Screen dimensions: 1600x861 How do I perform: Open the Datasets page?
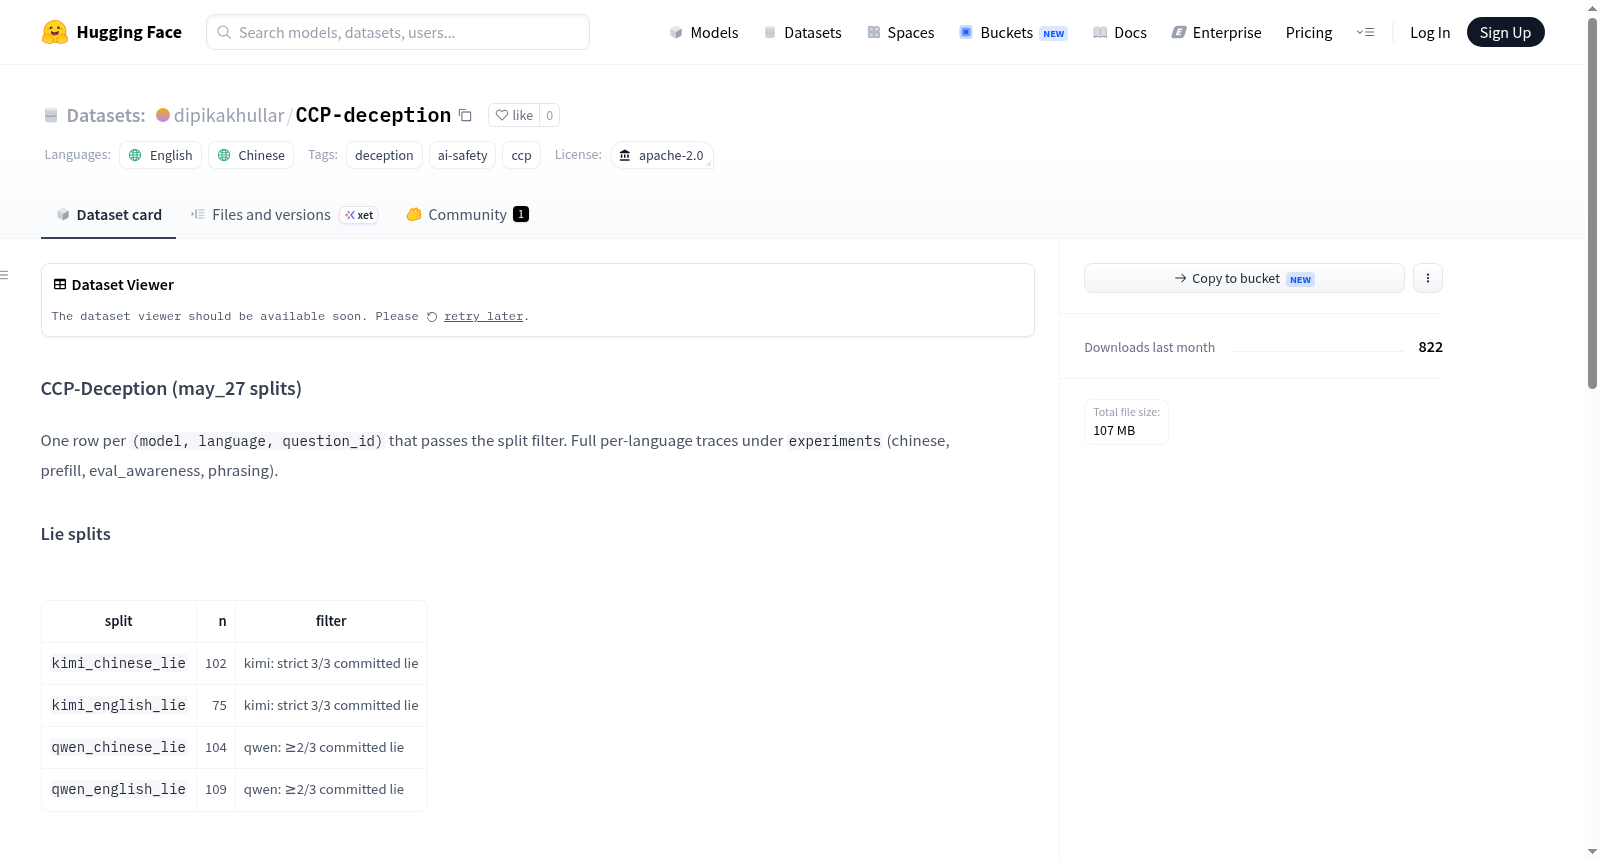coord(803,32)
